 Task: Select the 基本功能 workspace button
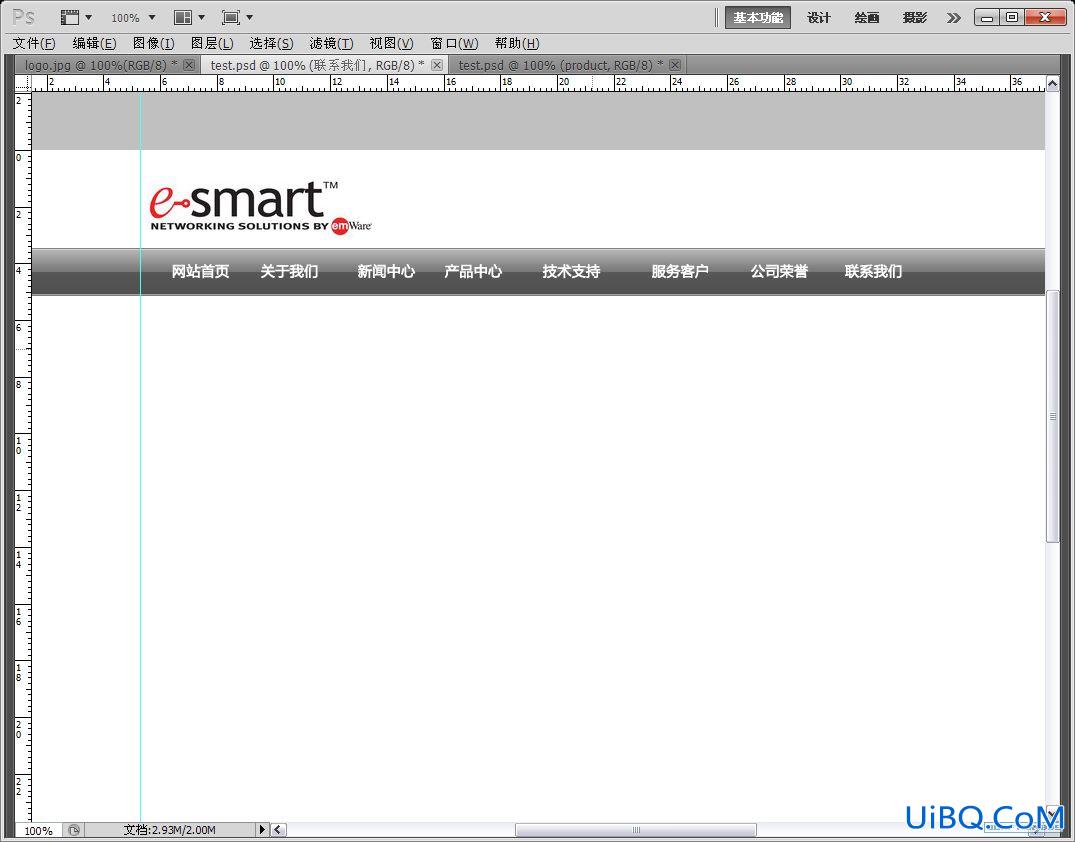coord(758,18)
